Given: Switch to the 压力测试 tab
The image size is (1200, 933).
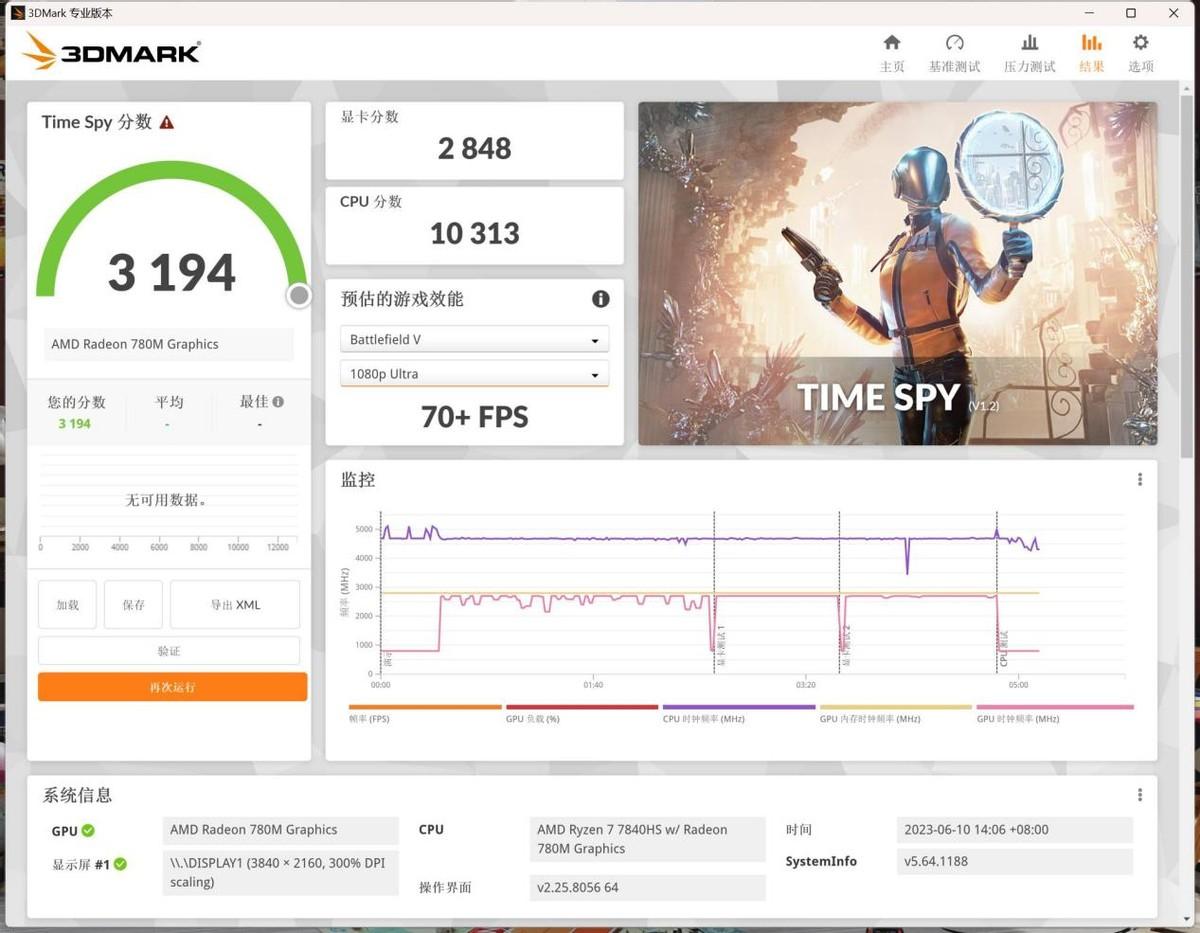Looking at the screenshot, I should pyautogui.click(x=1029, y=52).
